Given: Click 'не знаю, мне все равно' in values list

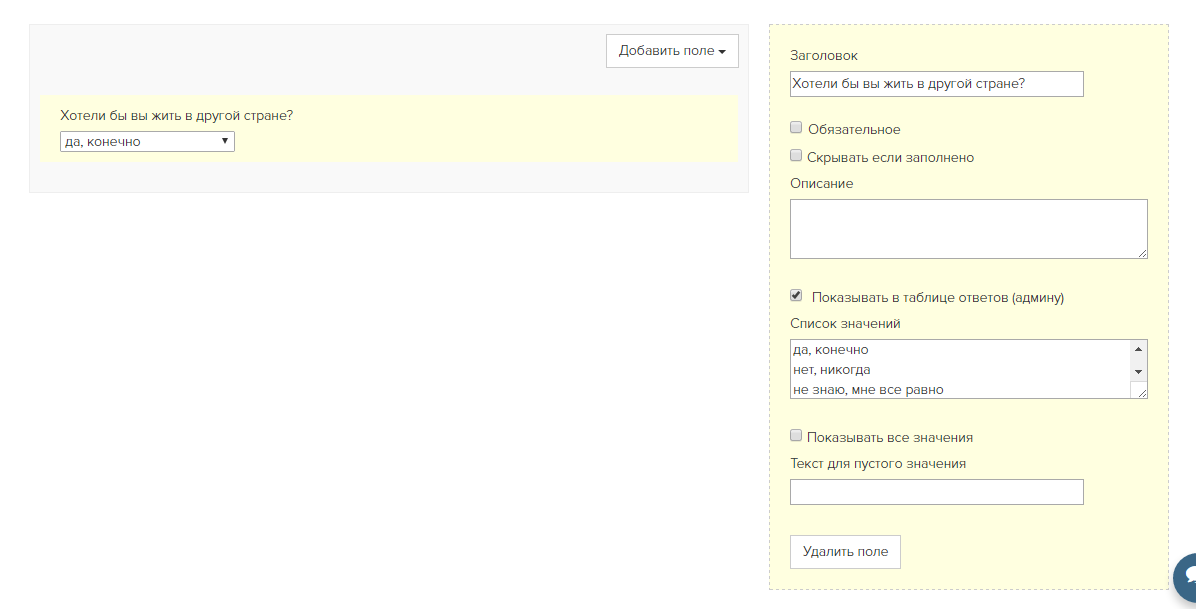Looking at the screenshot, I should [869, 390].
